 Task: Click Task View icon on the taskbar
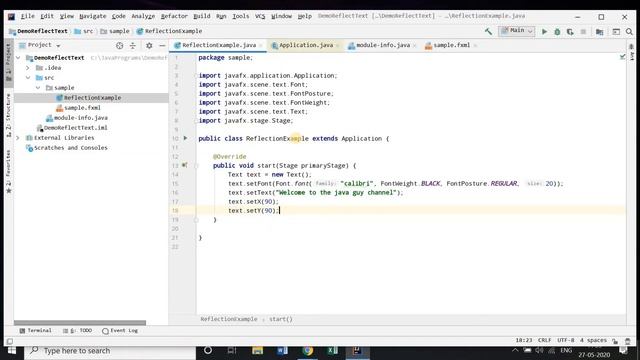[232, 351]
